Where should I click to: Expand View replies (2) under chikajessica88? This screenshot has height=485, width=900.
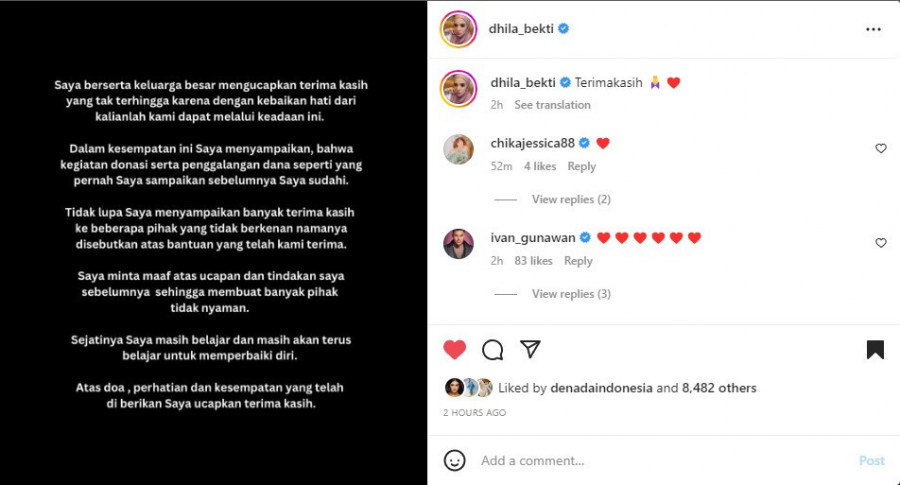click(571, 199)
